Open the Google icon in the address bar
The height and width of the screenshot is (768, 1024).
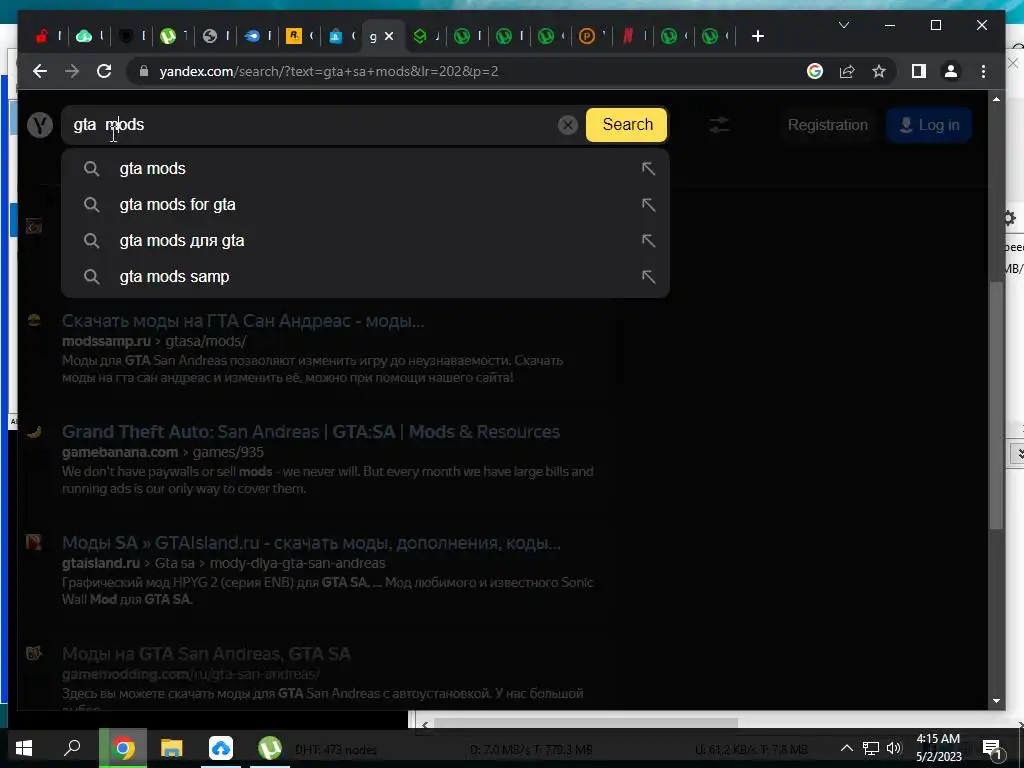(814, 71)
